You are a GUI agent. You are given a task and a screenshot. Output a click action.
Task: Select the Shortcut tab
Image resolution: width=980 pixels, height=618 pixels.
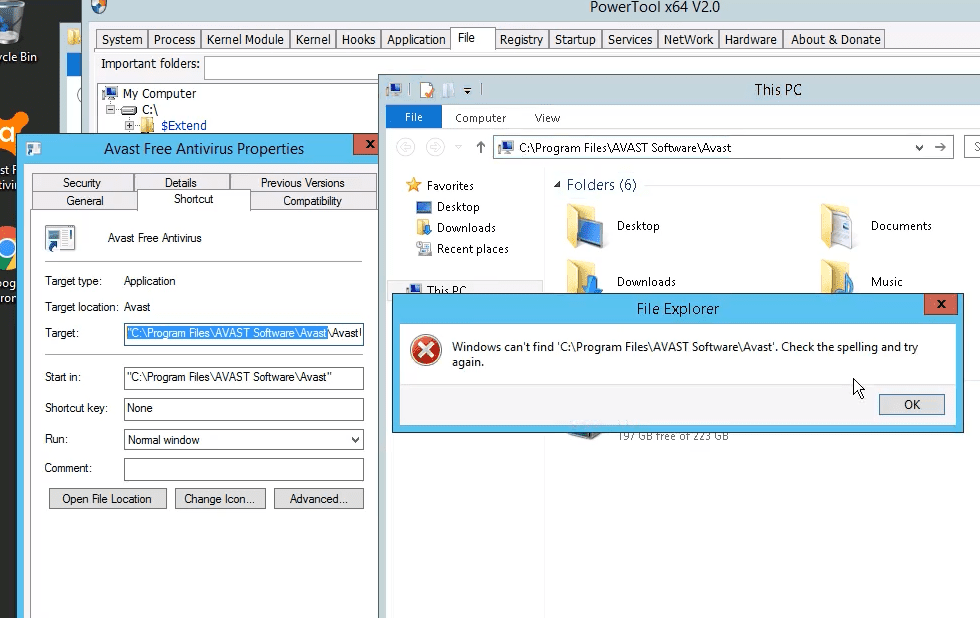(194, 199)
